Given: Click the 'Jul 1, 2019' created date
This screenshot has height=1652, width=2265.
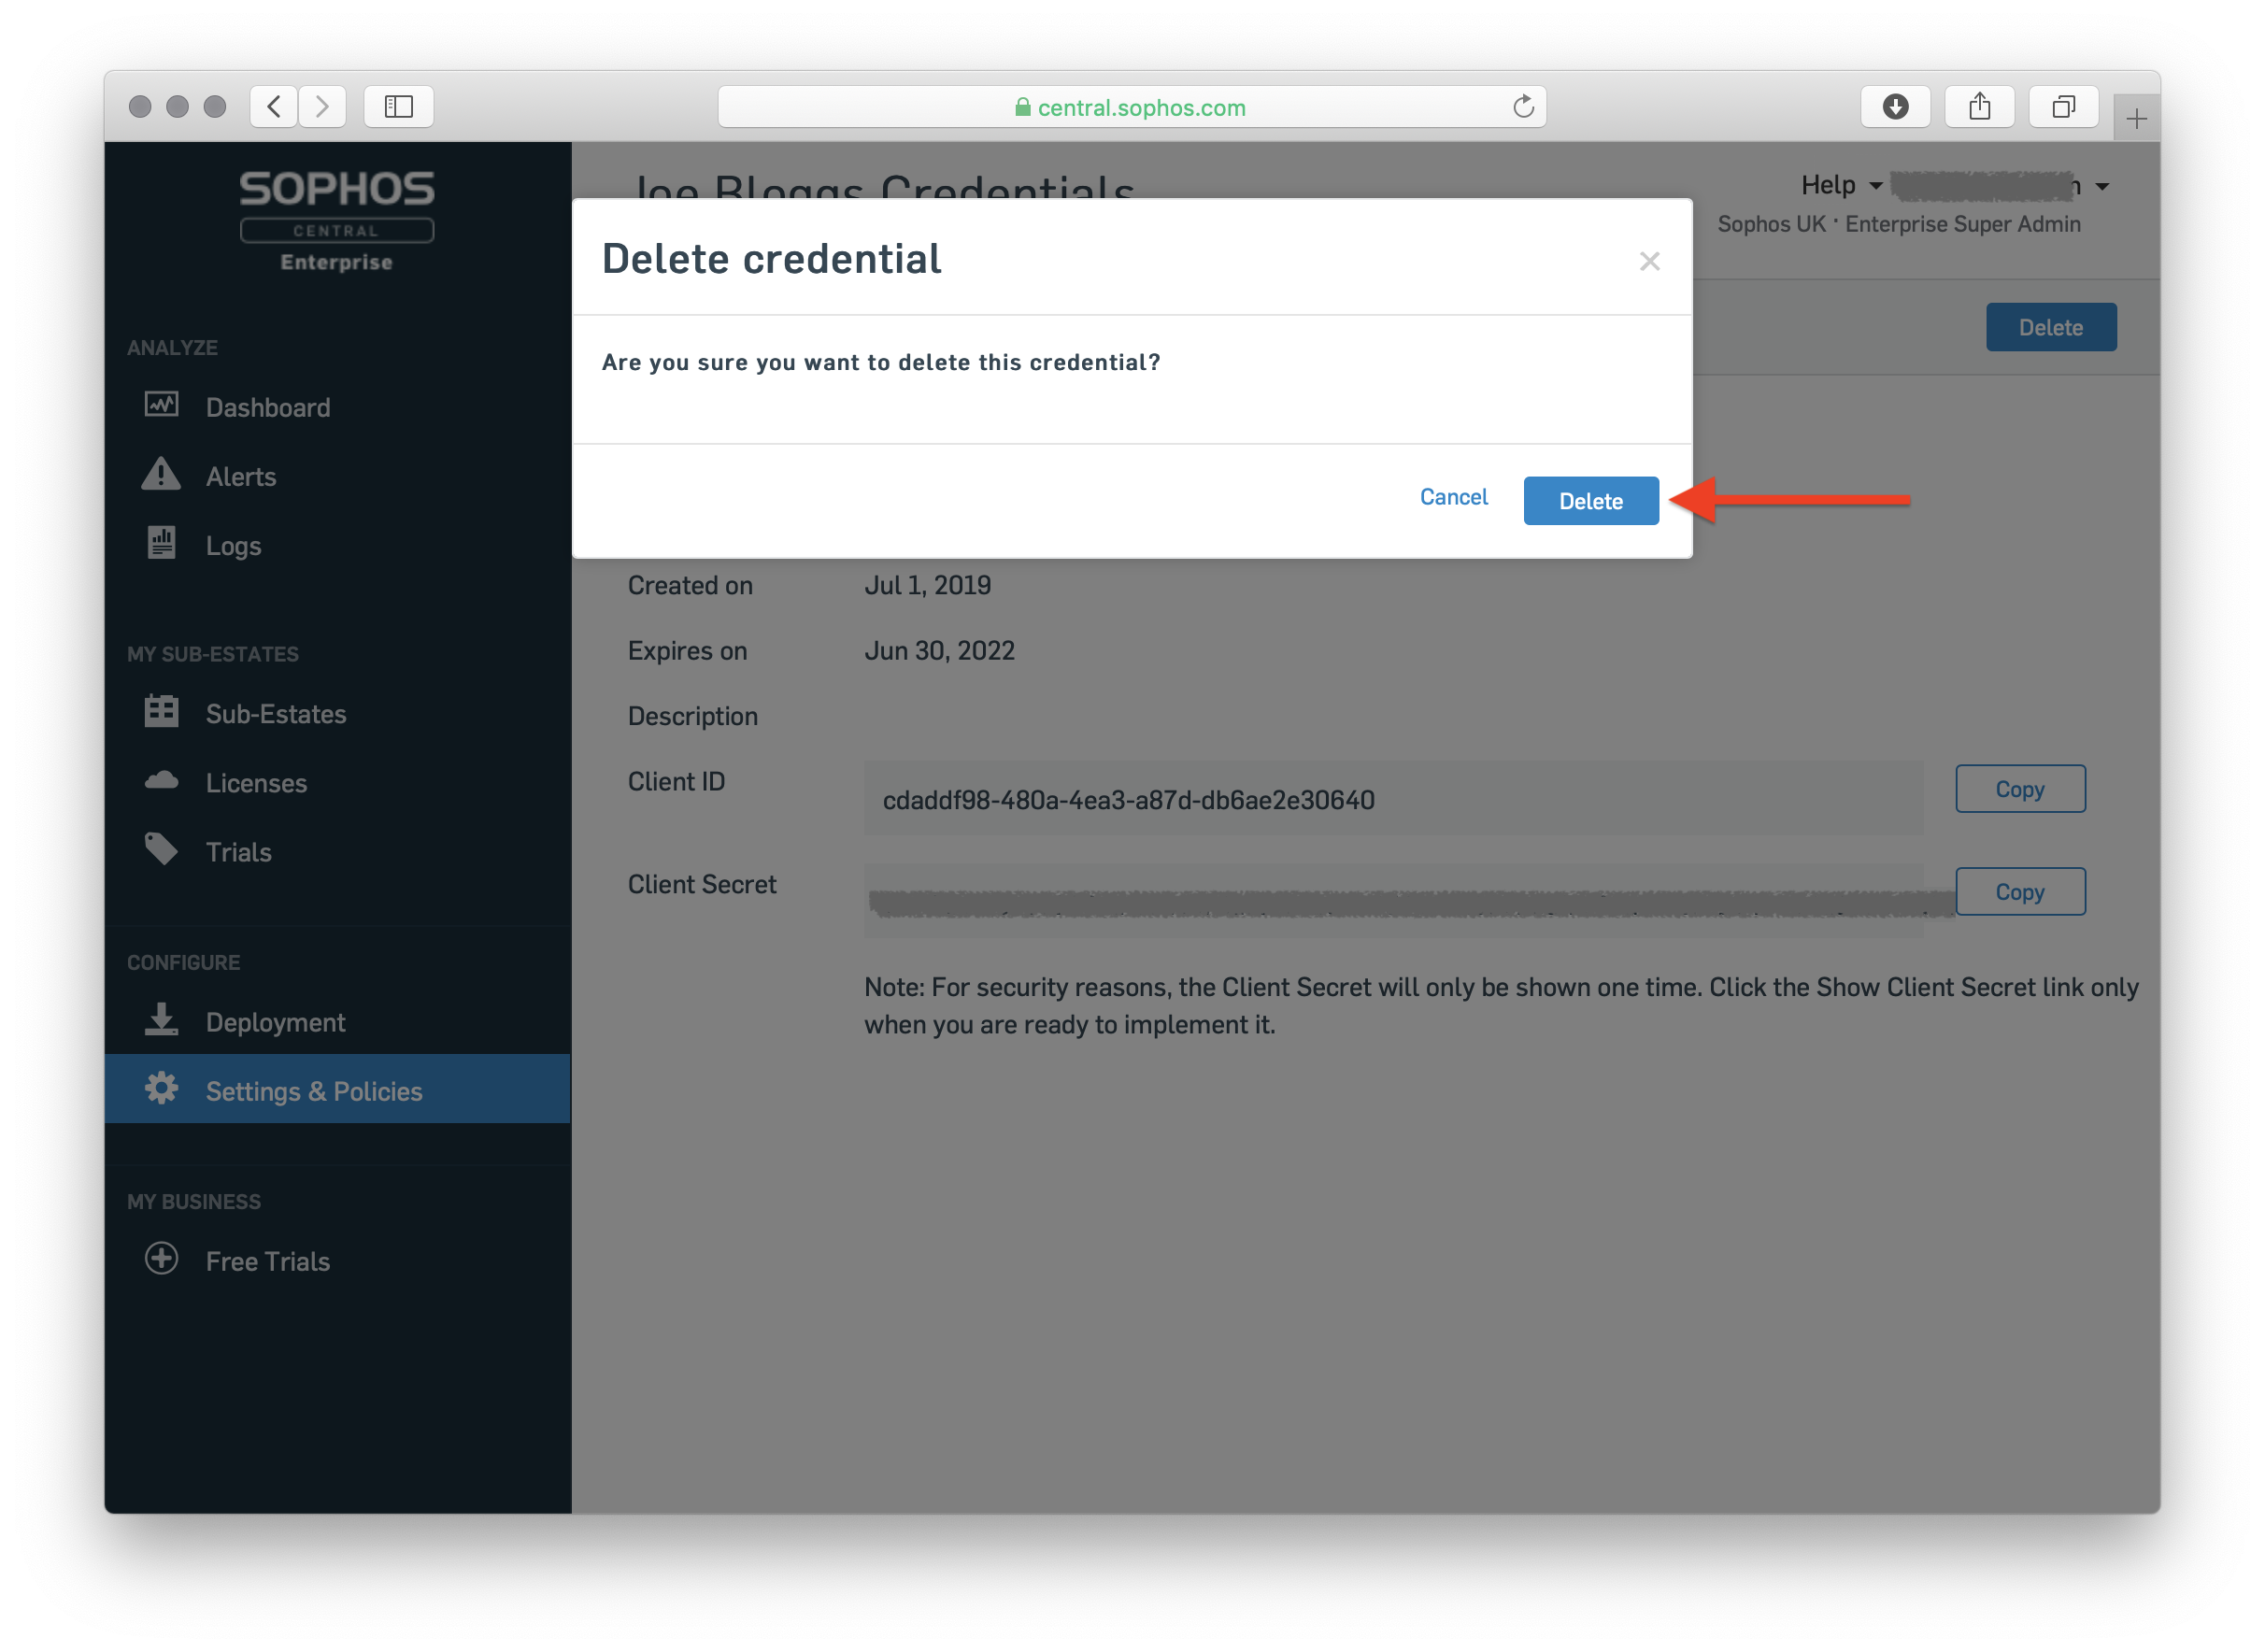Looking at the screenshot, I should (x=927, y=585).
